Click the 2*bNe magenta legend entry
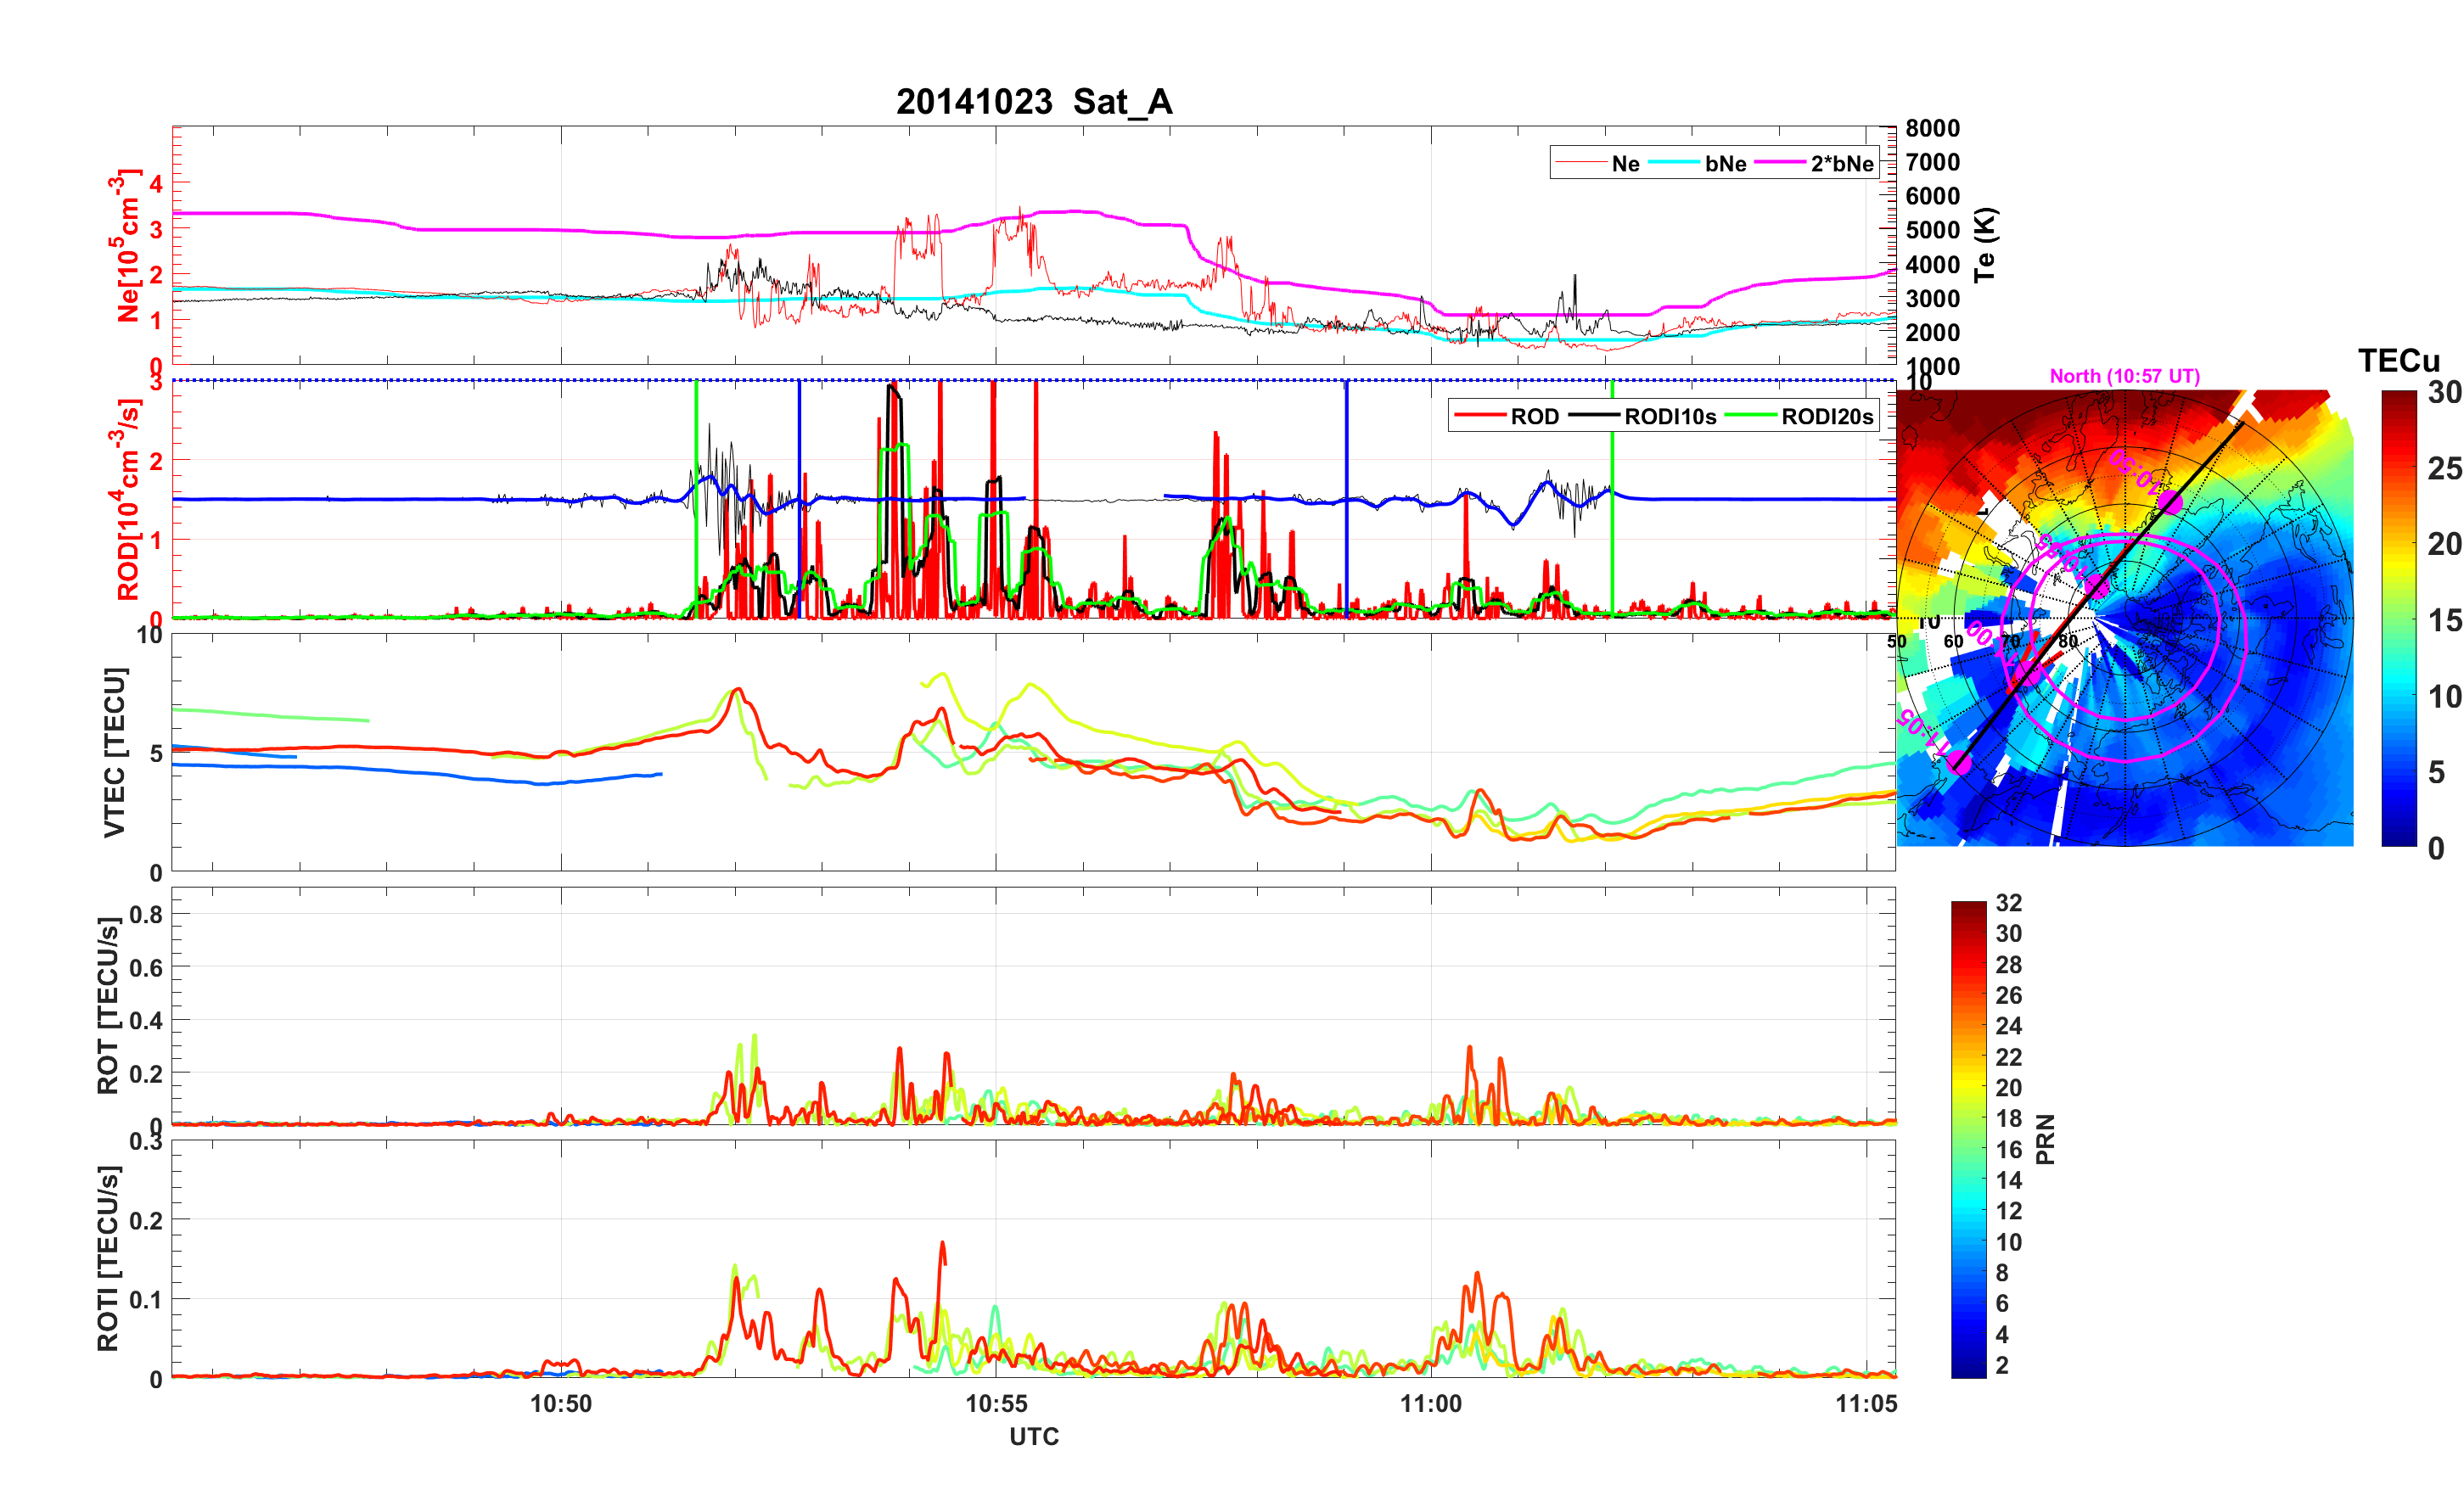 tap(1841, 163)
